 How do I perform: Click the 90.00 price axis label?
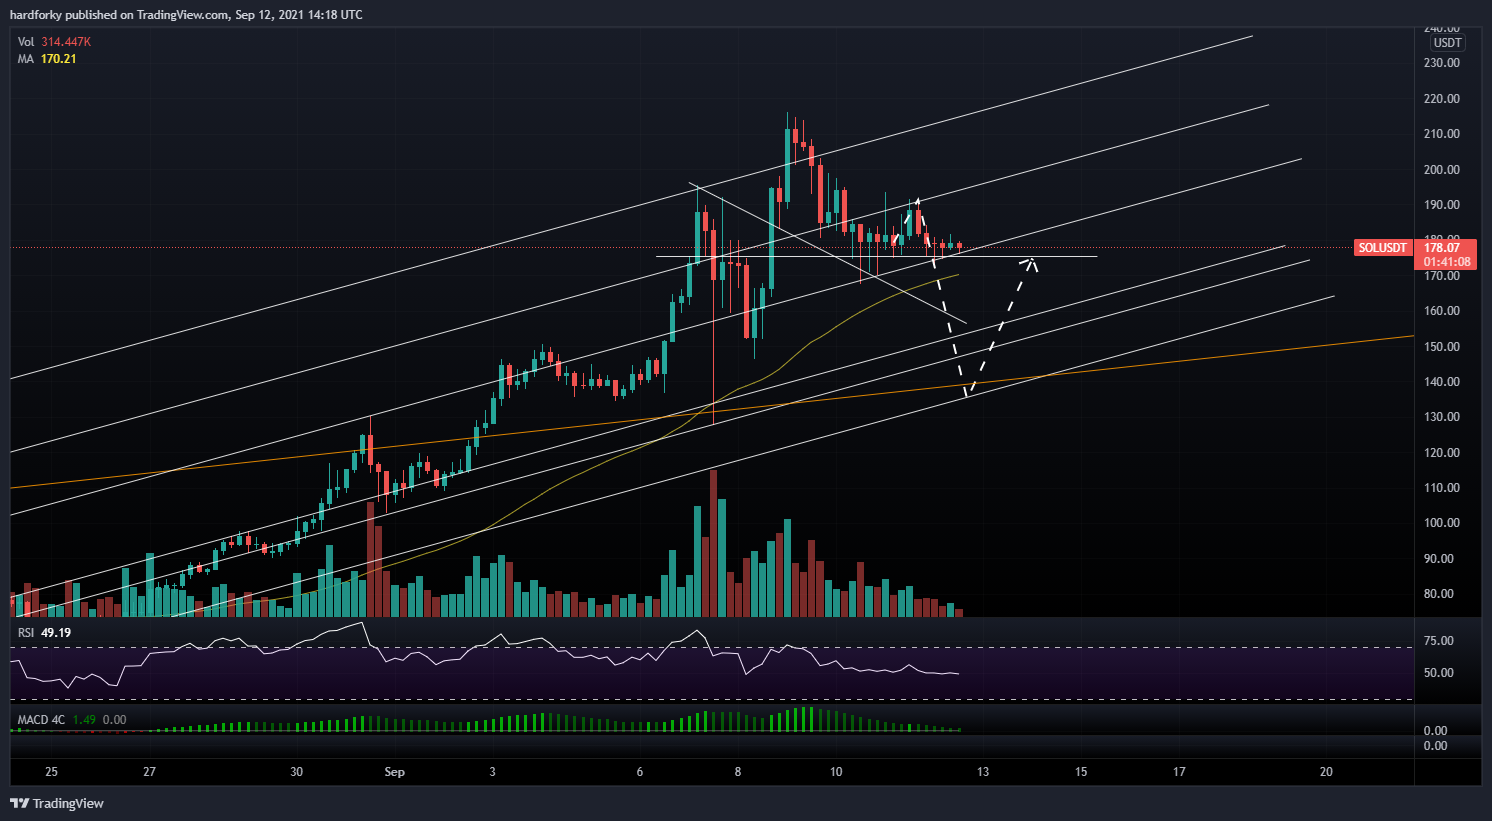click(x=1438, y=559)
